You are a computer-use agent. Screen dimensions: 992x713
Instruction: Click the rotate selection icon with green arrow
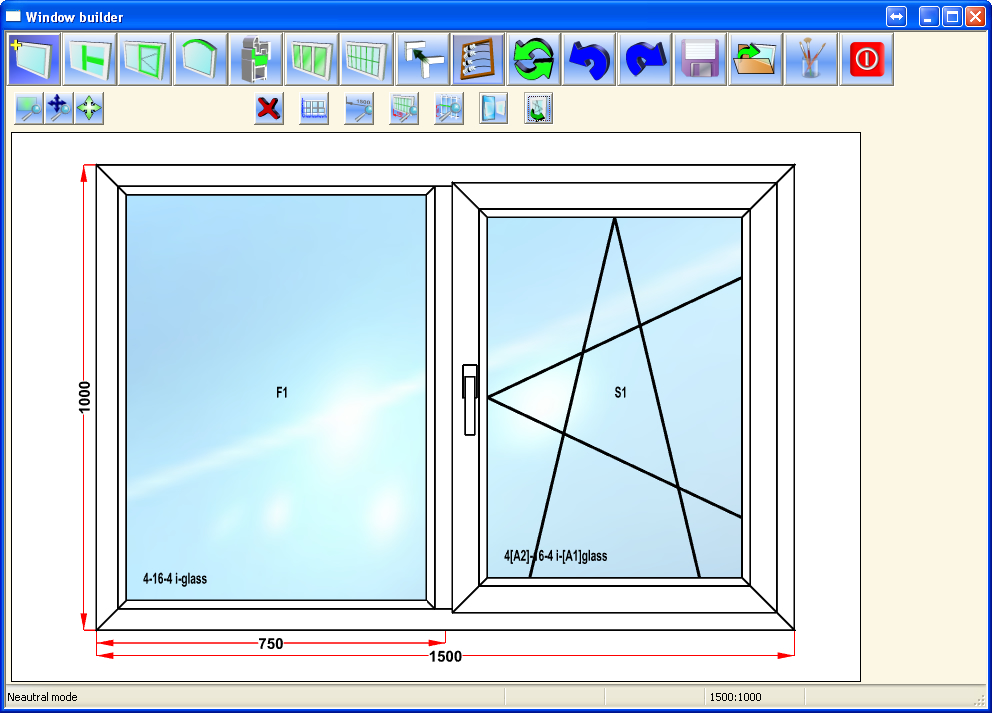tap(538, 108)
